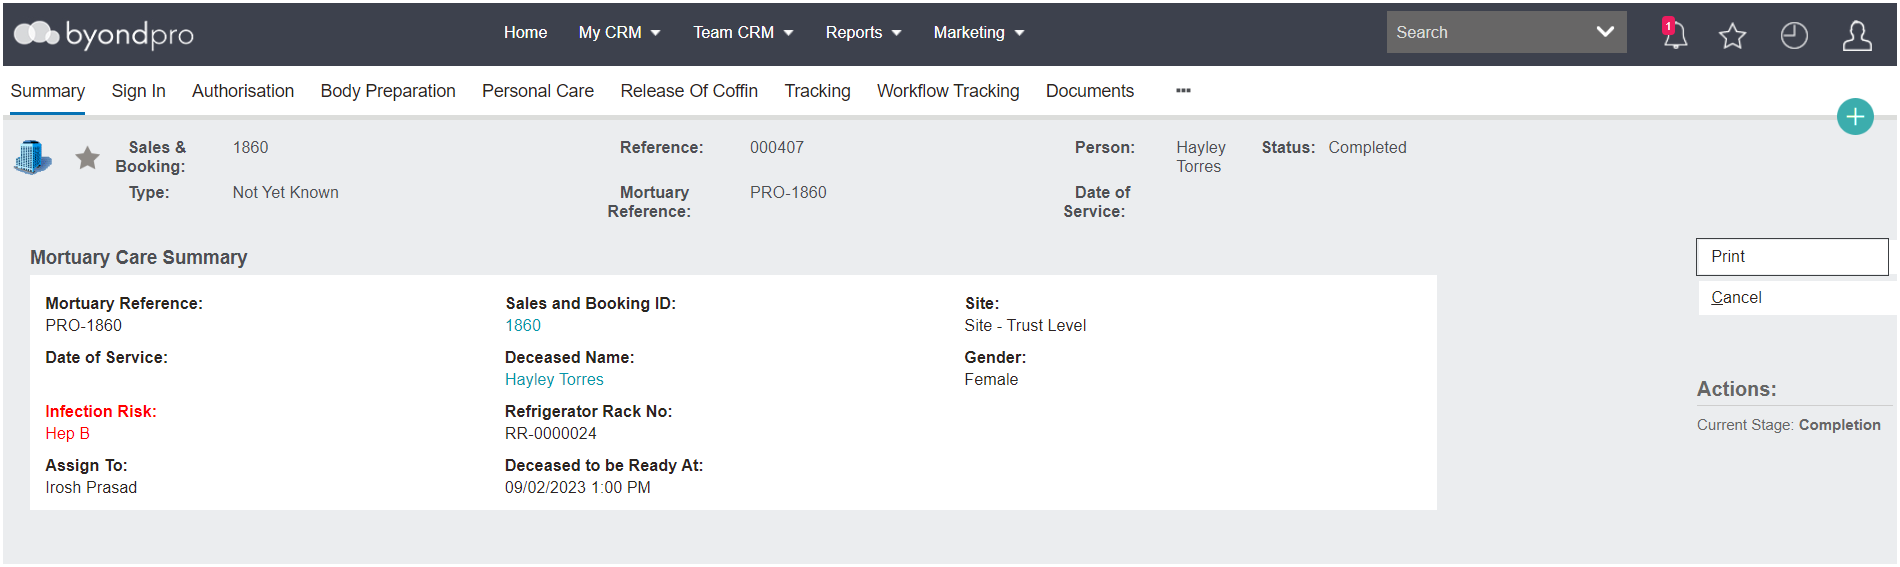This screenshot has width=1900, height=567.
Task: Click the Irosh Prasad assignee text
Action: [91, 488]
